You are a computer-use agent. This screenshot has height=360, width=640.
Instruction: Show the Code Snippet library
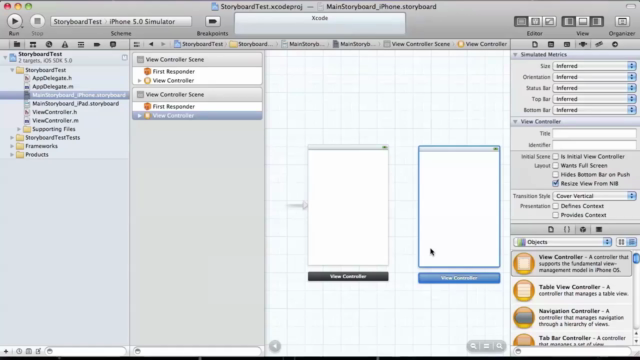[567, 229]
